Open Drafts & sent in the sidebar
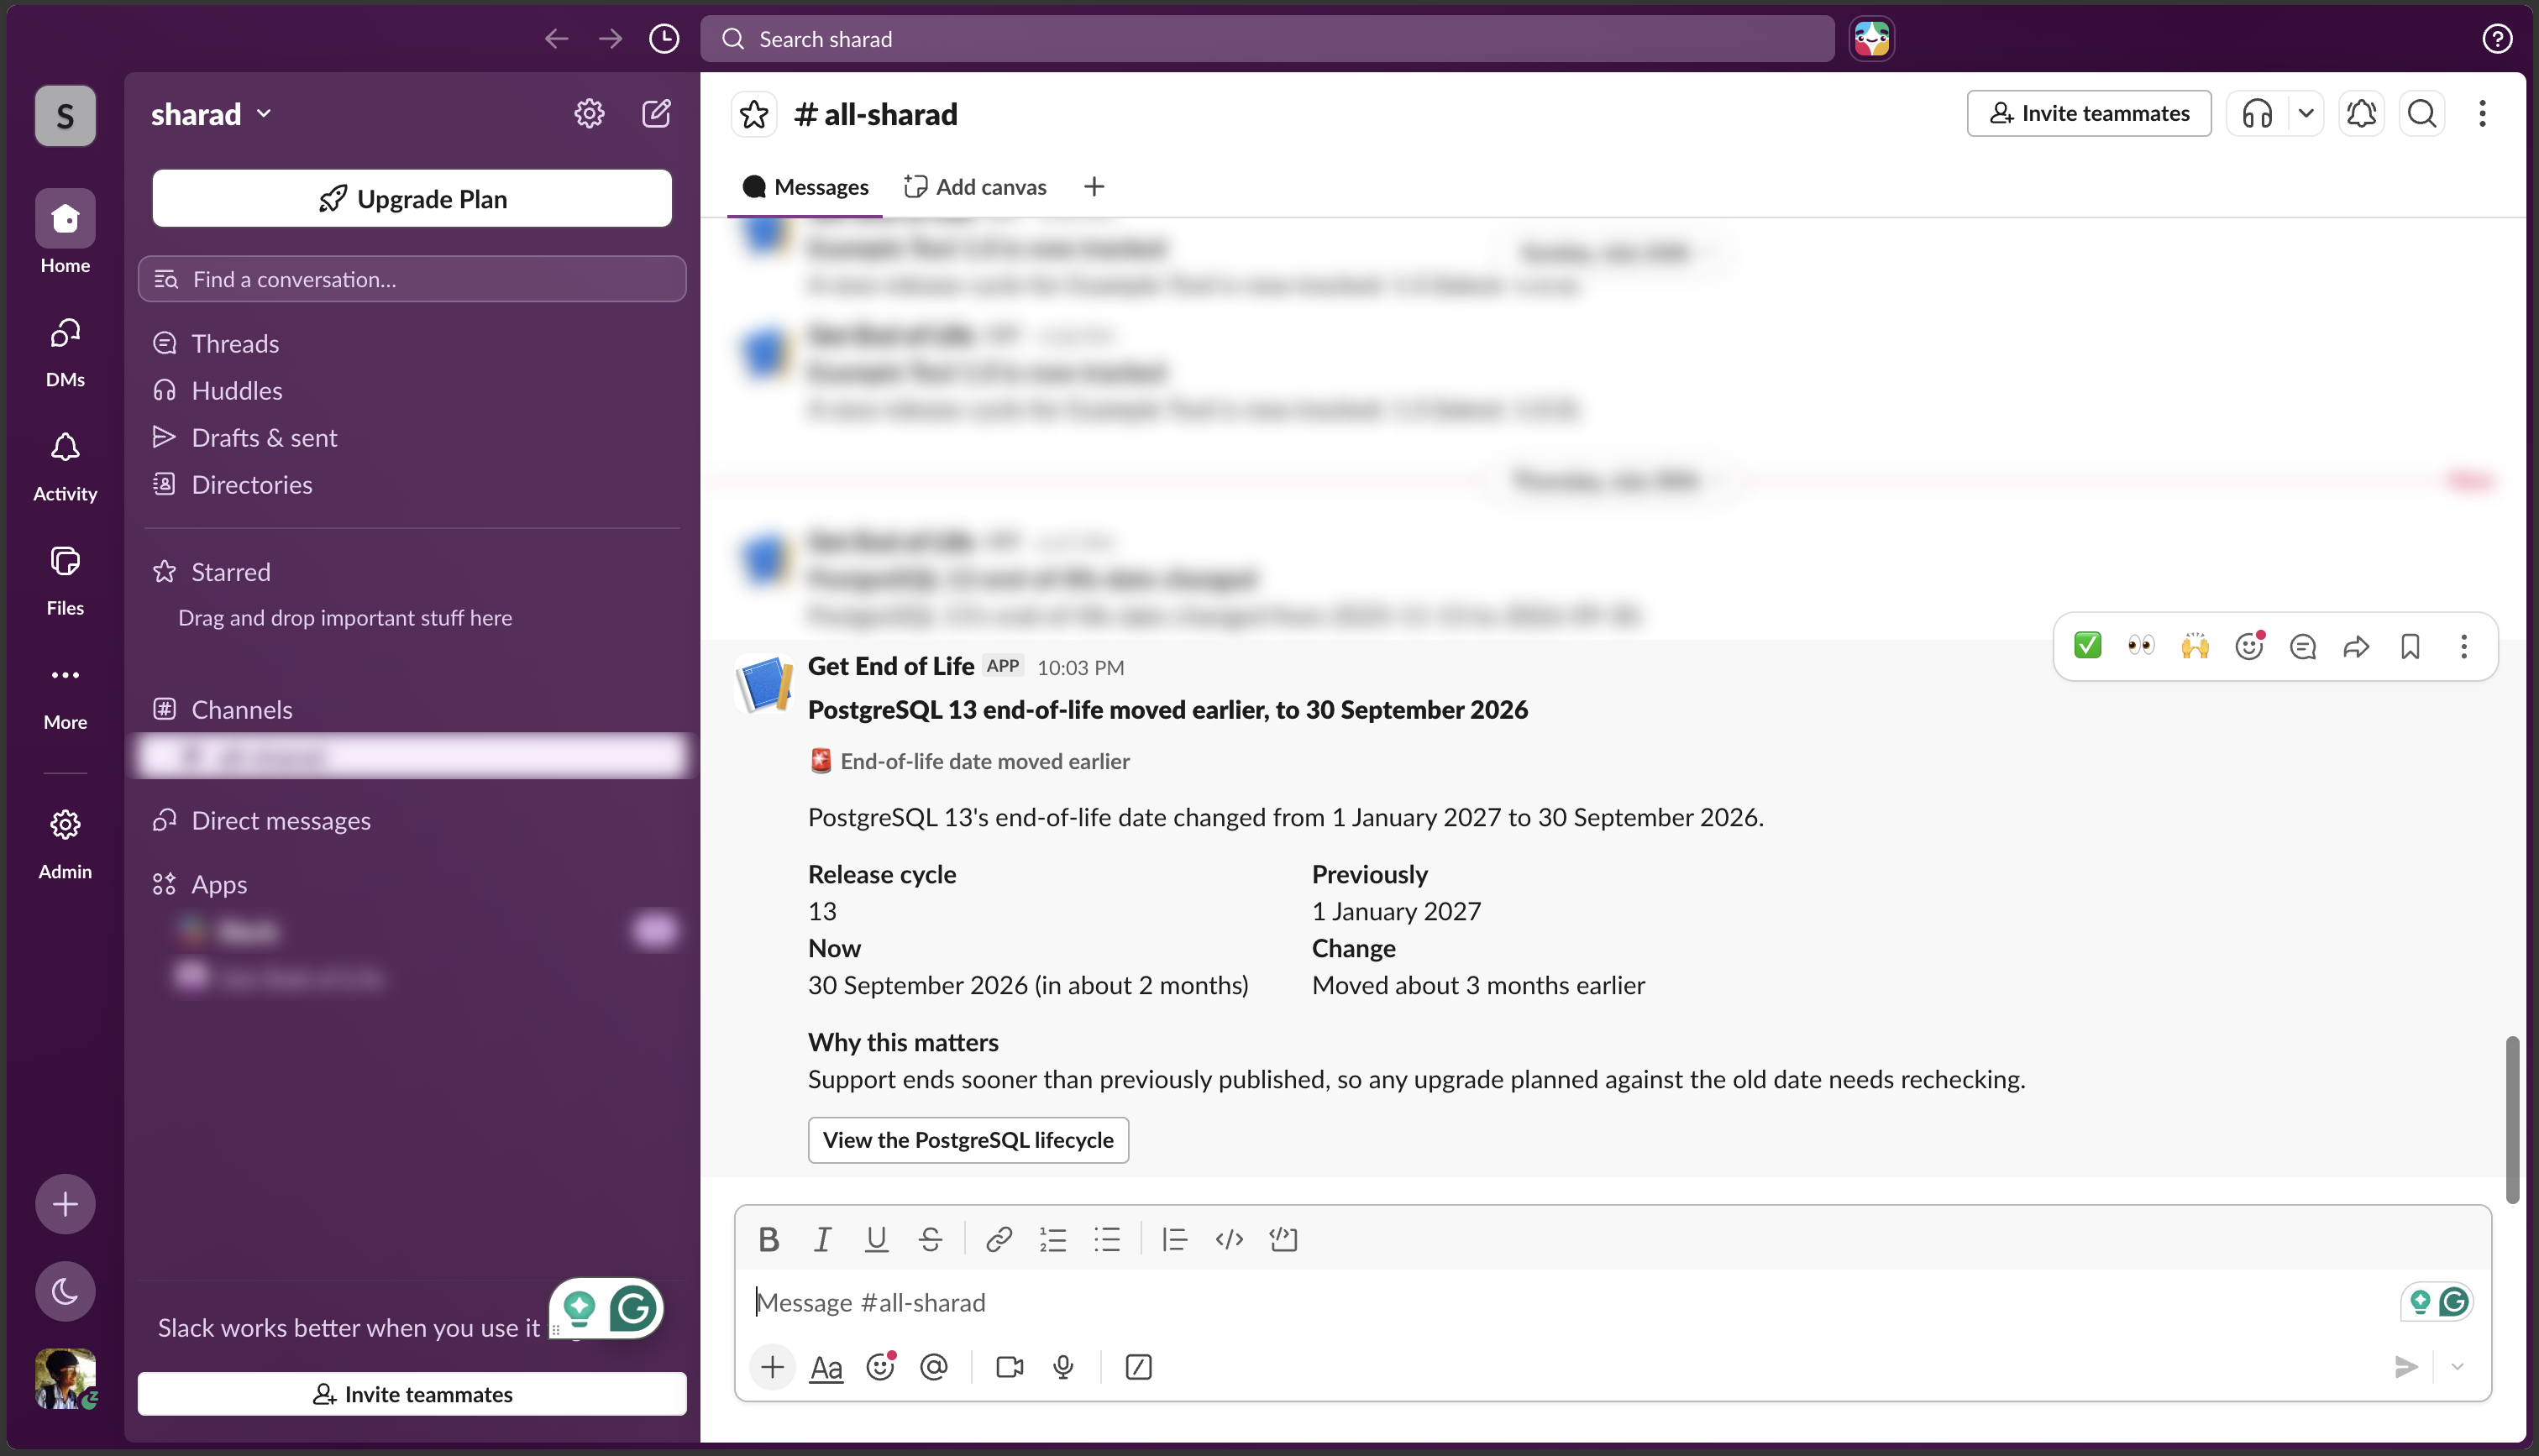This screenshot has width=2539, height=1456. click(x=412, y=438)
